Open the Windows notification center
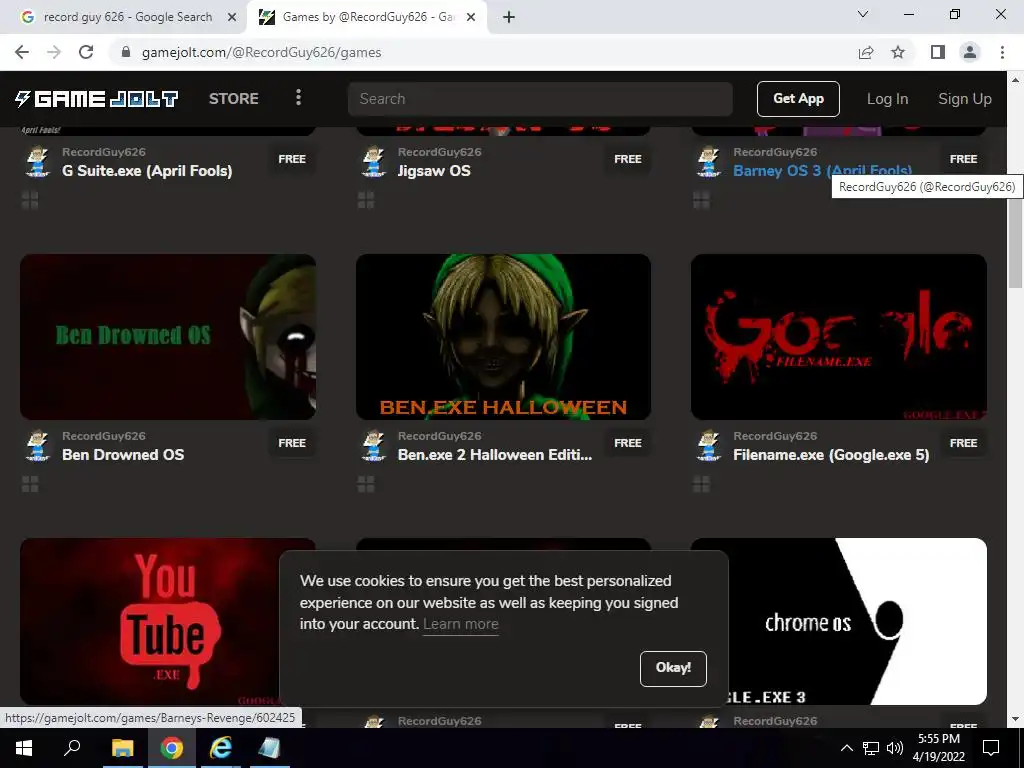This screenshot has width=1024, height=768. pos(991,748)
